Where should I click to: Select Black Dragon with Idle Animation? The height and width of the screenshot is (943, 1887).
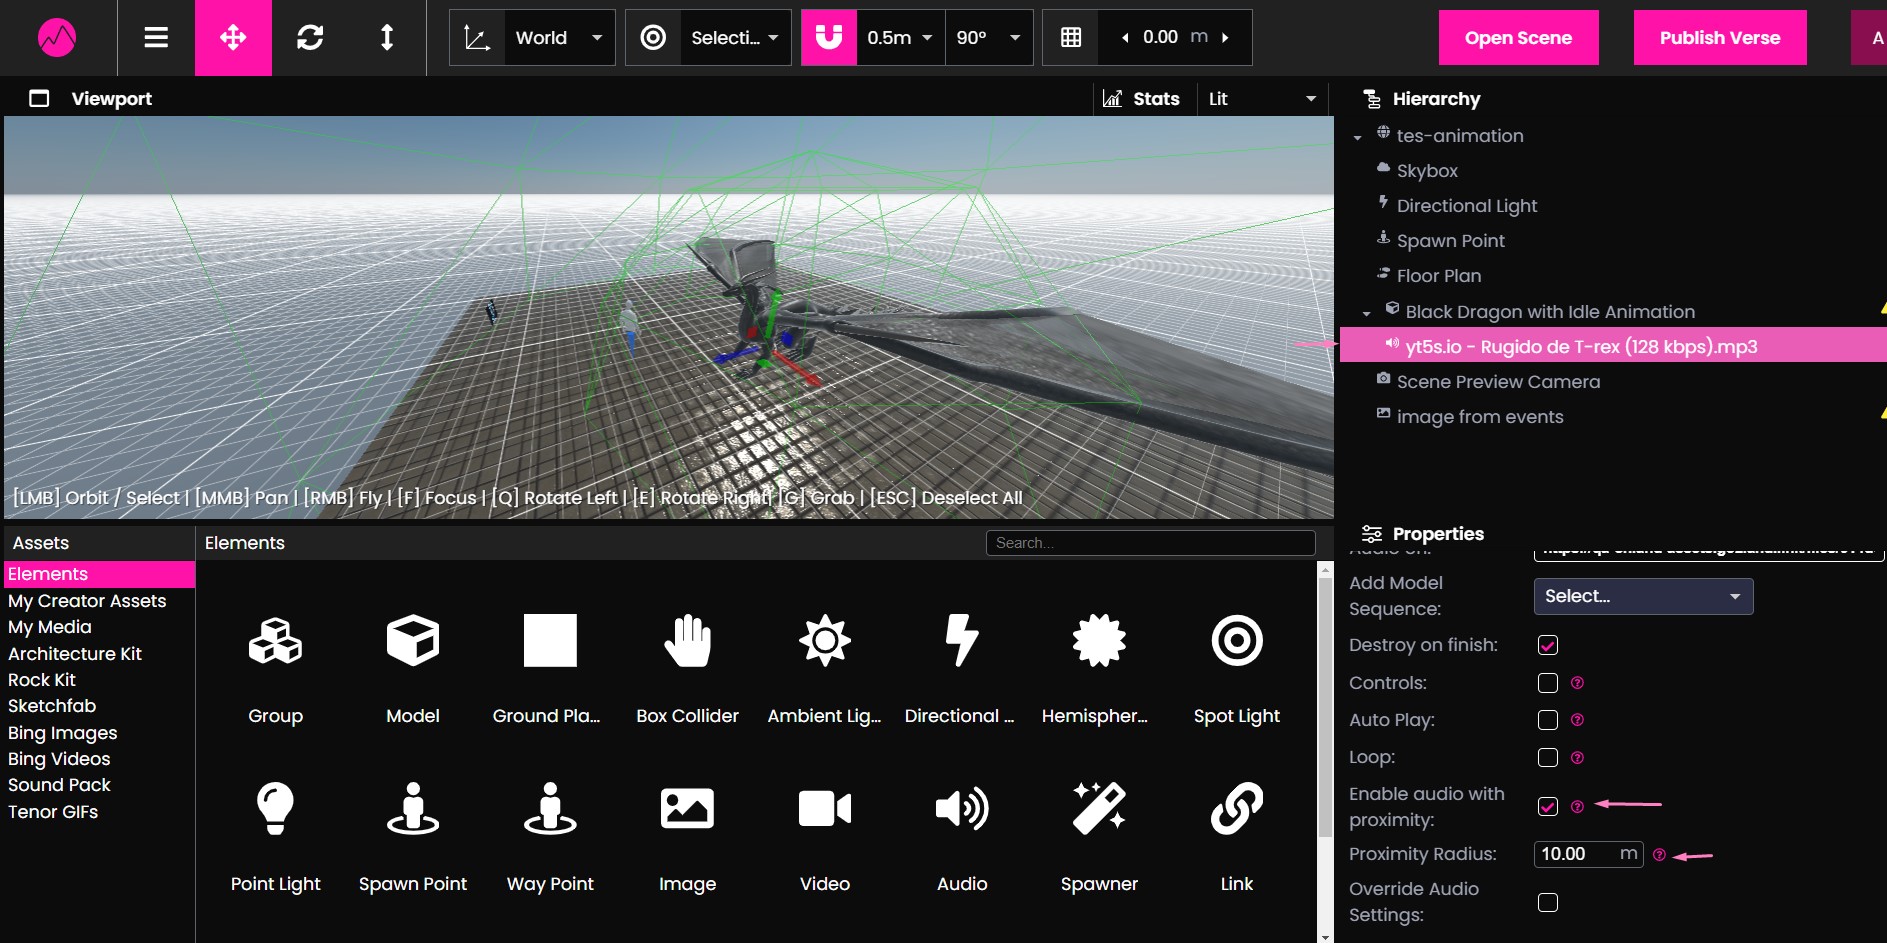click(x=1550, y=312)
